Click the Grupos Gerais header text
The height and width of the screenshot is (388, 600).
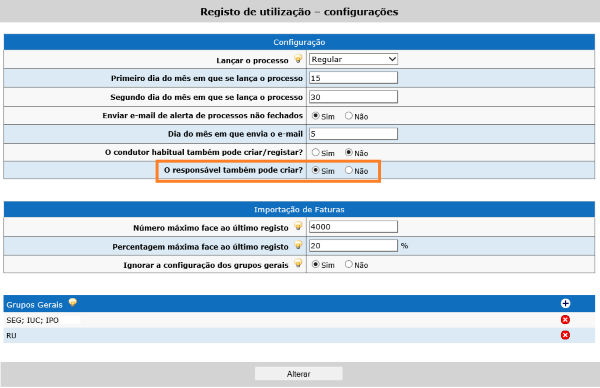tap(34, 305)
